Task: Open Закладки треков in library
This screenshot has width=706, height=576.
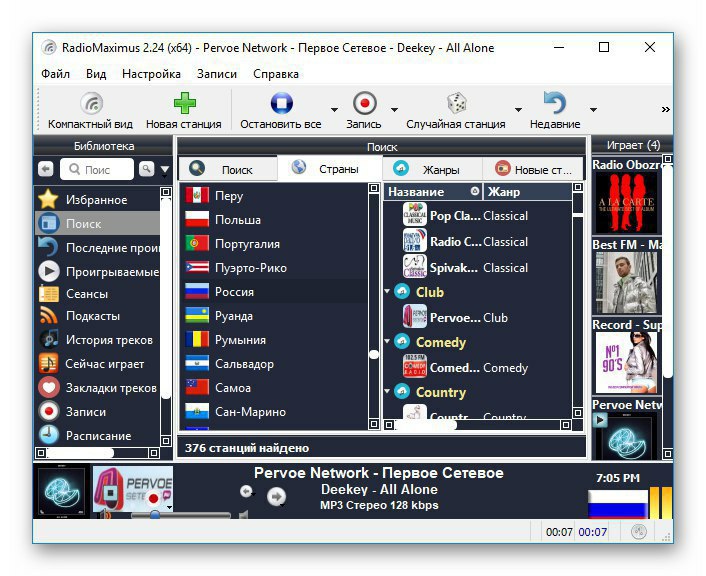Action: (98, 388)
